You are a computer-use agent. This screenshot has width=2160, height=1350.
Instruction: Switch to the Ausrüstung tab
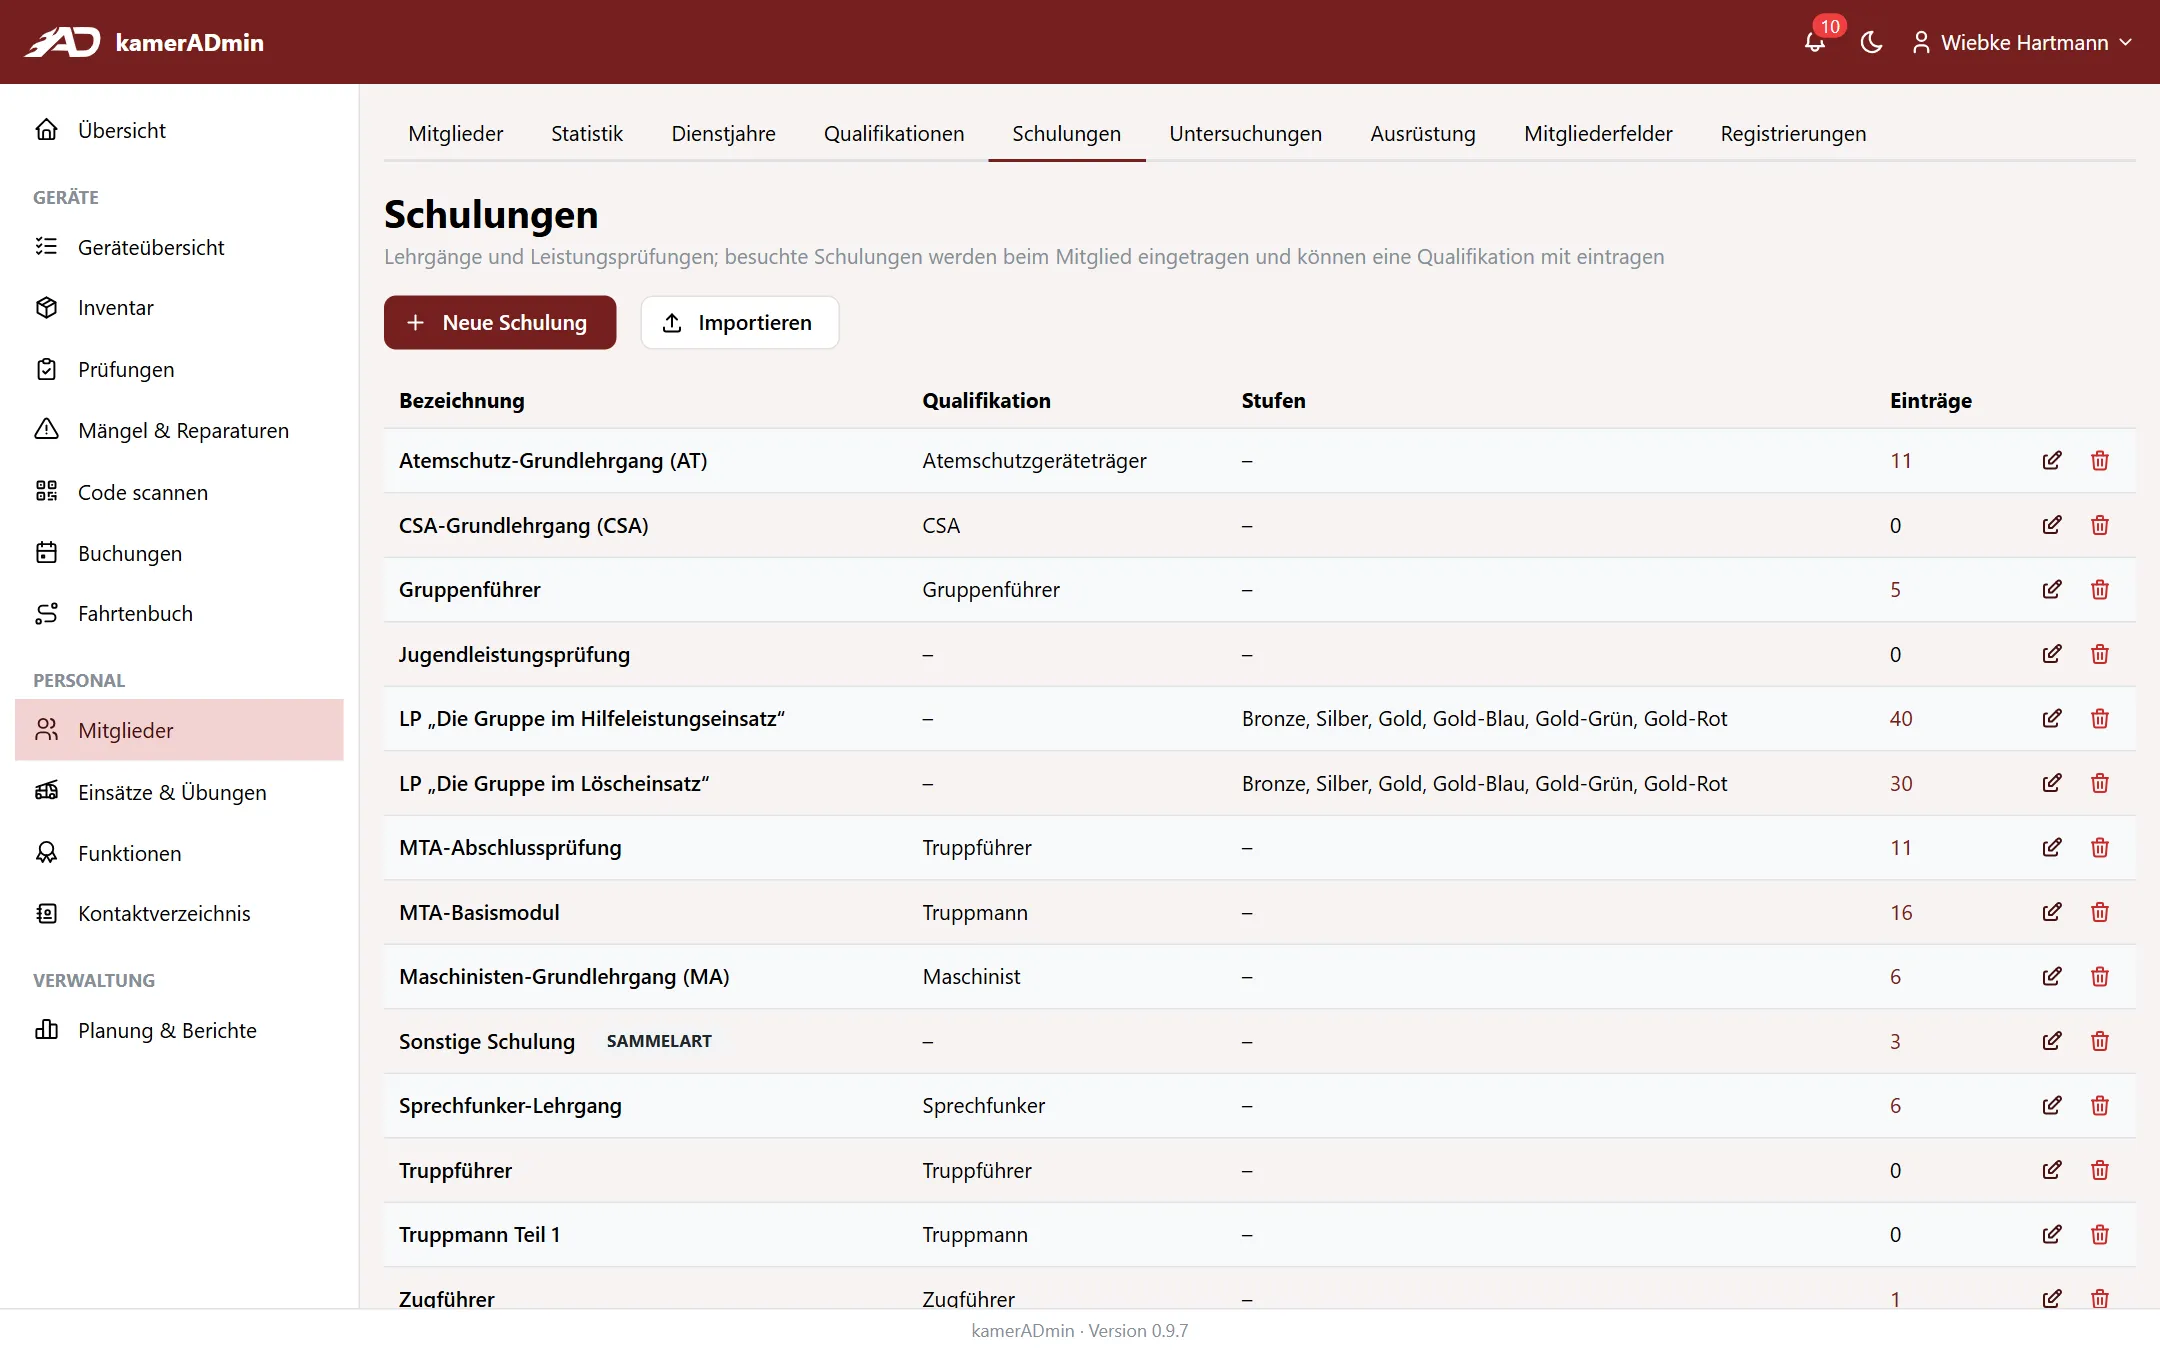click(x=1422, y=134)
